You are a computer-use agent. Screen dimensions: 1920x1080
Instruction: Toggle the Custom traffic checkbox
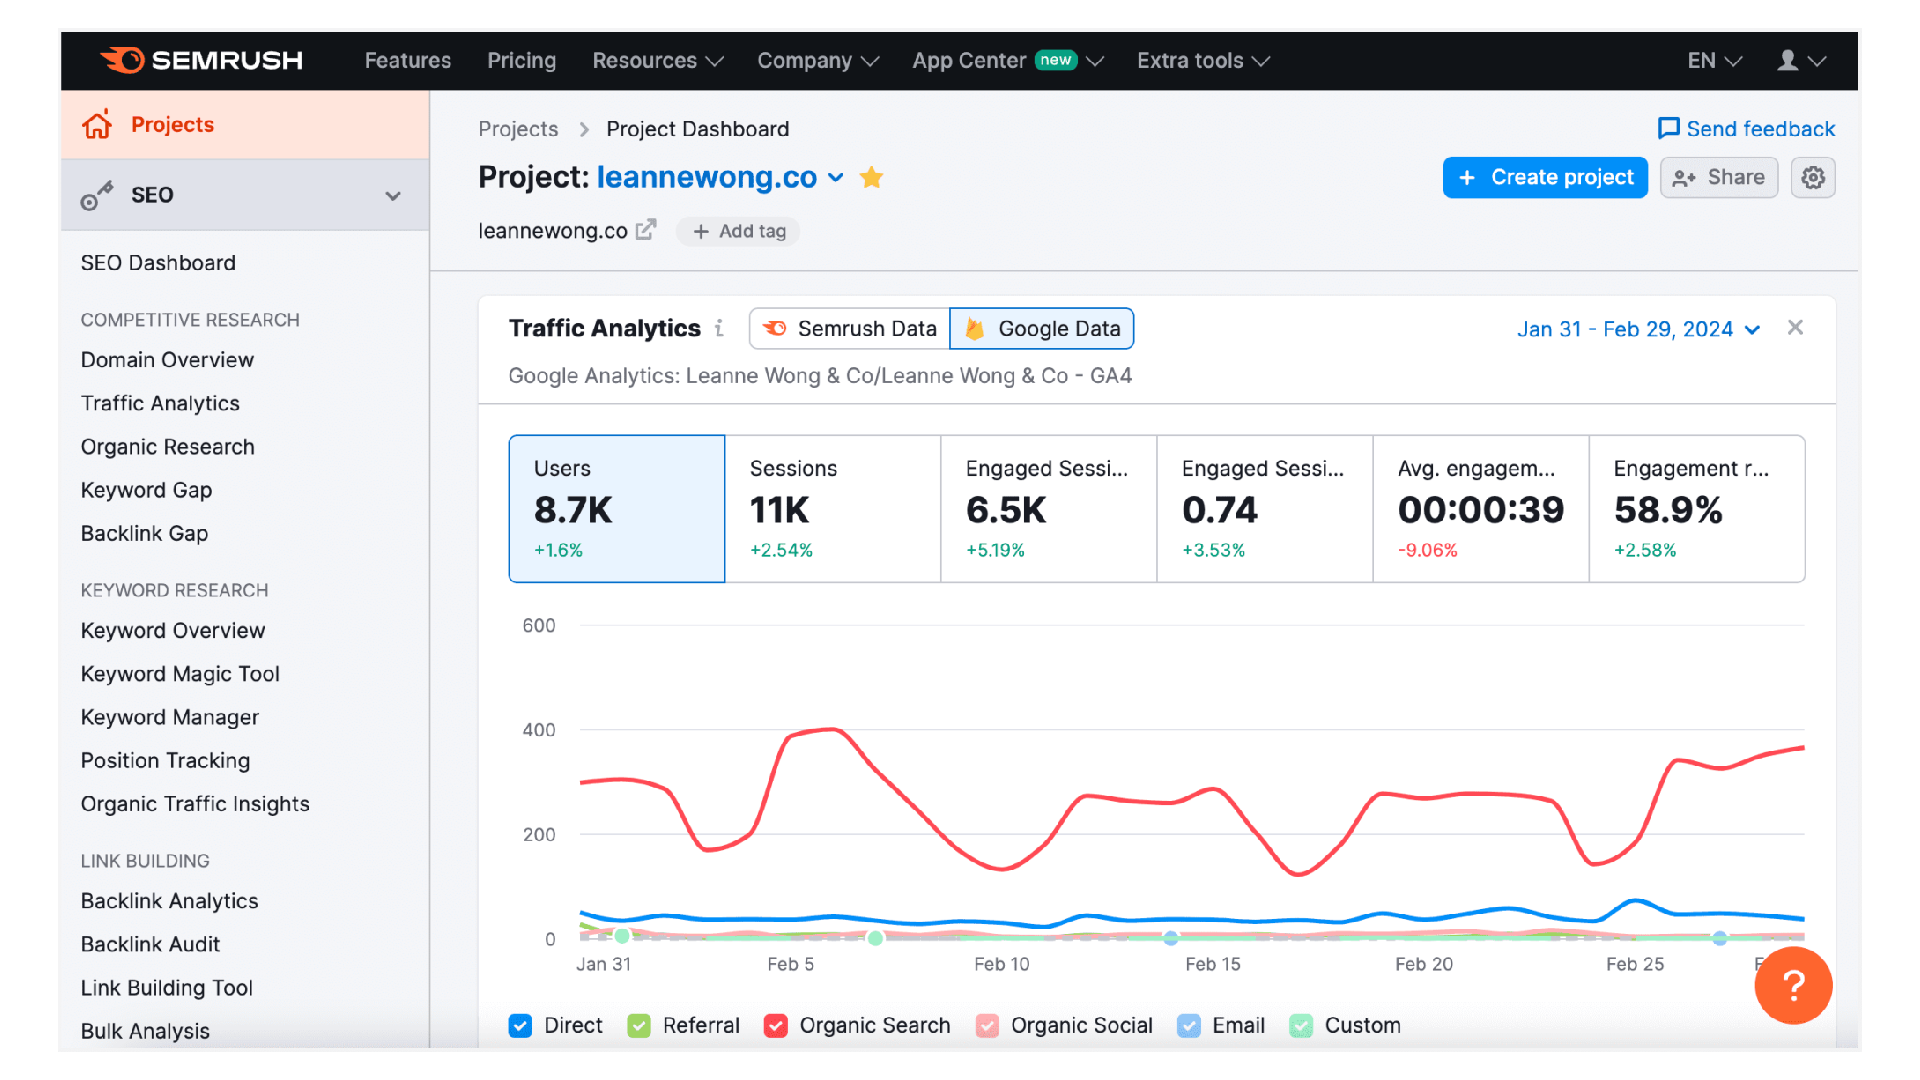tap(1301, 1025)
